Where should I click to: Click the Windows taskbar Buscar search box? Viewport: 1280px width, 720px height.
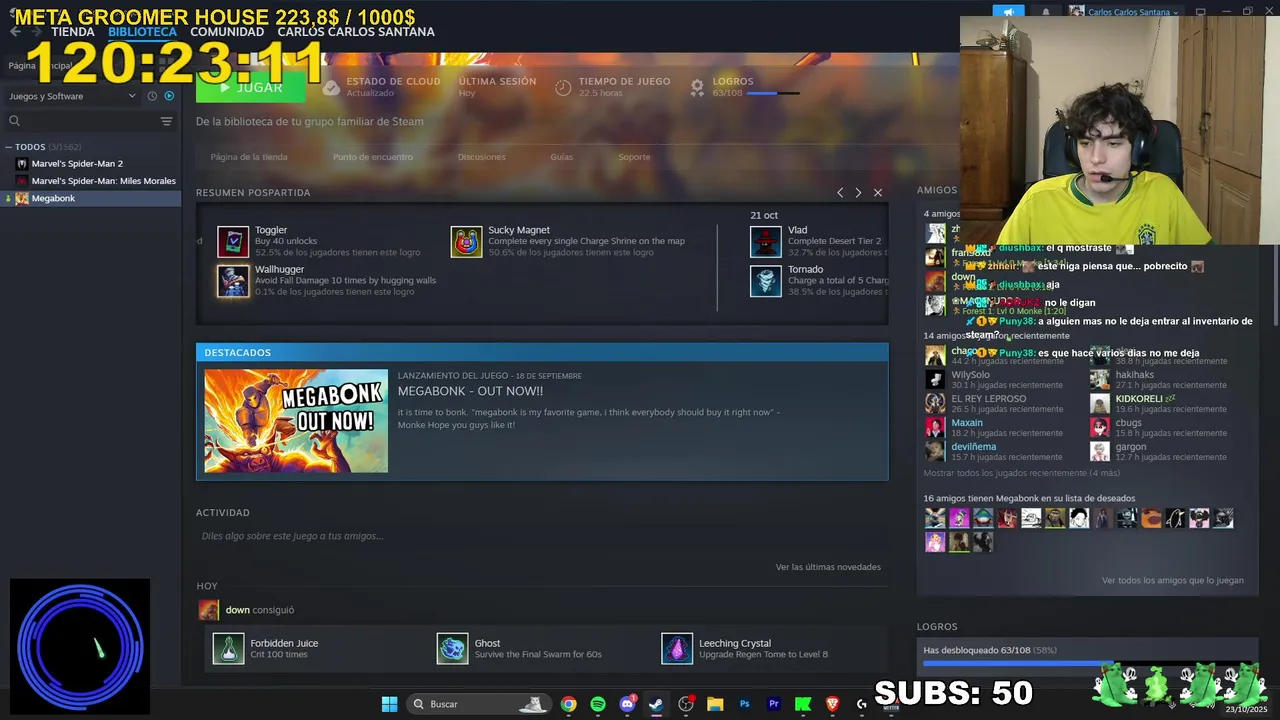pos(478,704)
